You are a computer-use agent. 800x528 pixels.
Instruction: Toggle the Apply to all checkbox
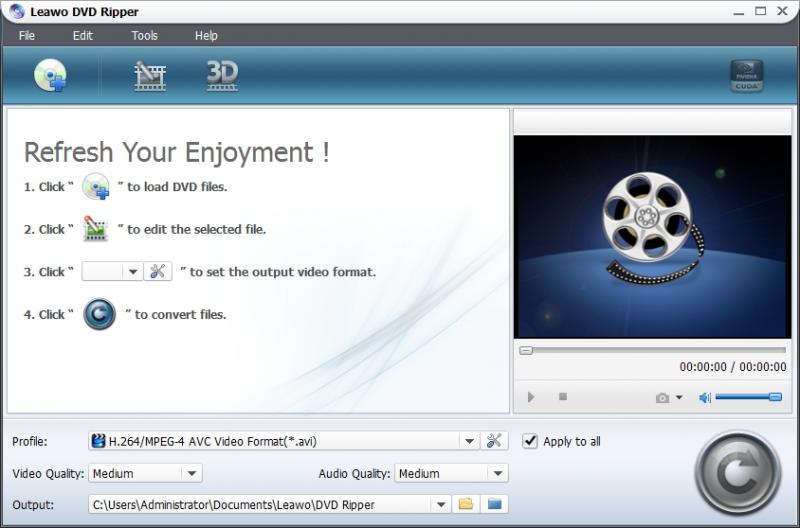530,441
